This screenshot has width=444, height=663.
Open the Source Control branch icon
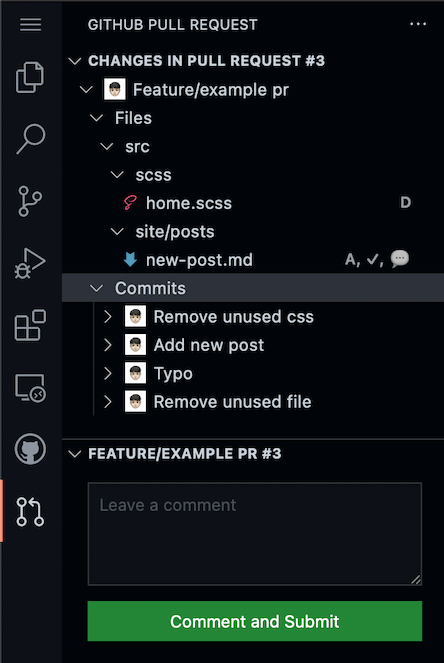tap(30, 201)
